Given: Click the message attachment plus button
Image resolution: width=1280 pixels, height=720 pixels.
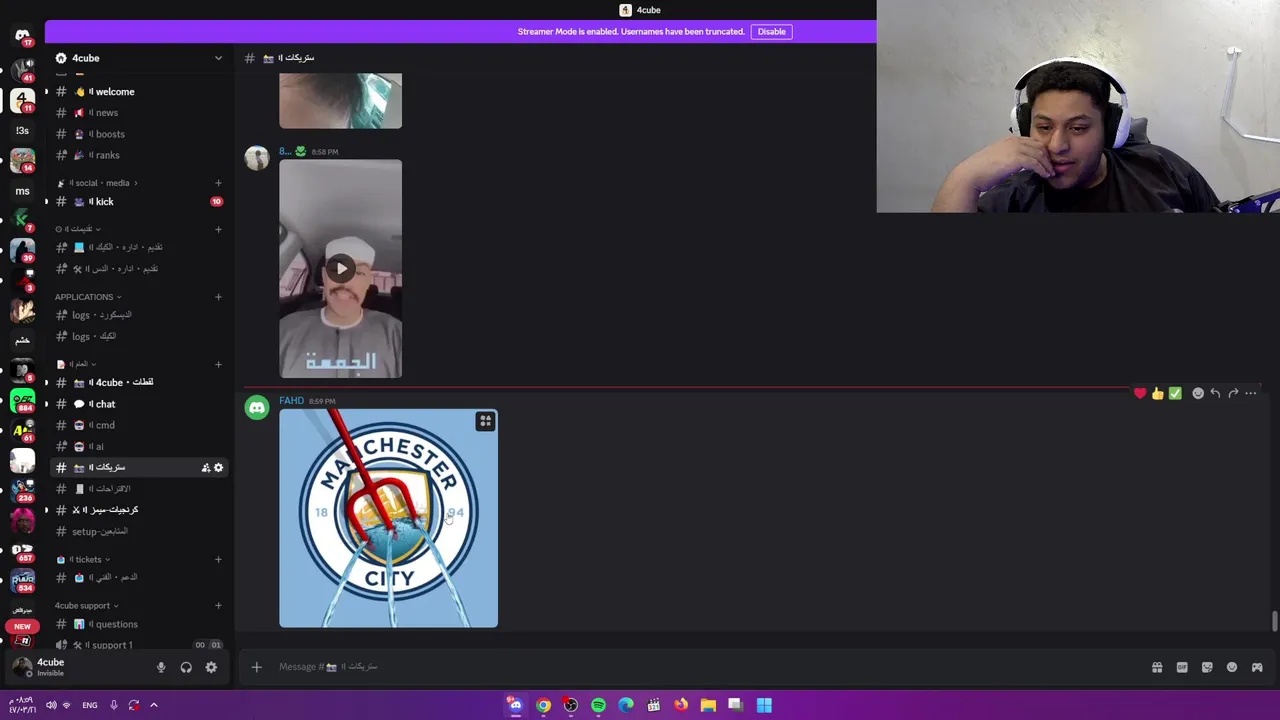Looking at the screenshot, I should coord(256,667).
